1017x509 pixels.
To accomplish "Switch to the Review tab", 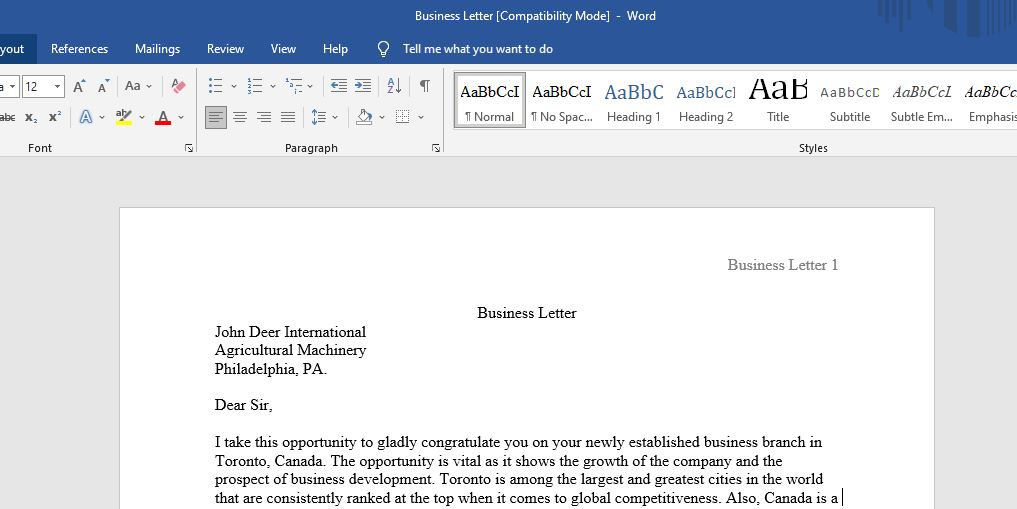I will point(226,49).
